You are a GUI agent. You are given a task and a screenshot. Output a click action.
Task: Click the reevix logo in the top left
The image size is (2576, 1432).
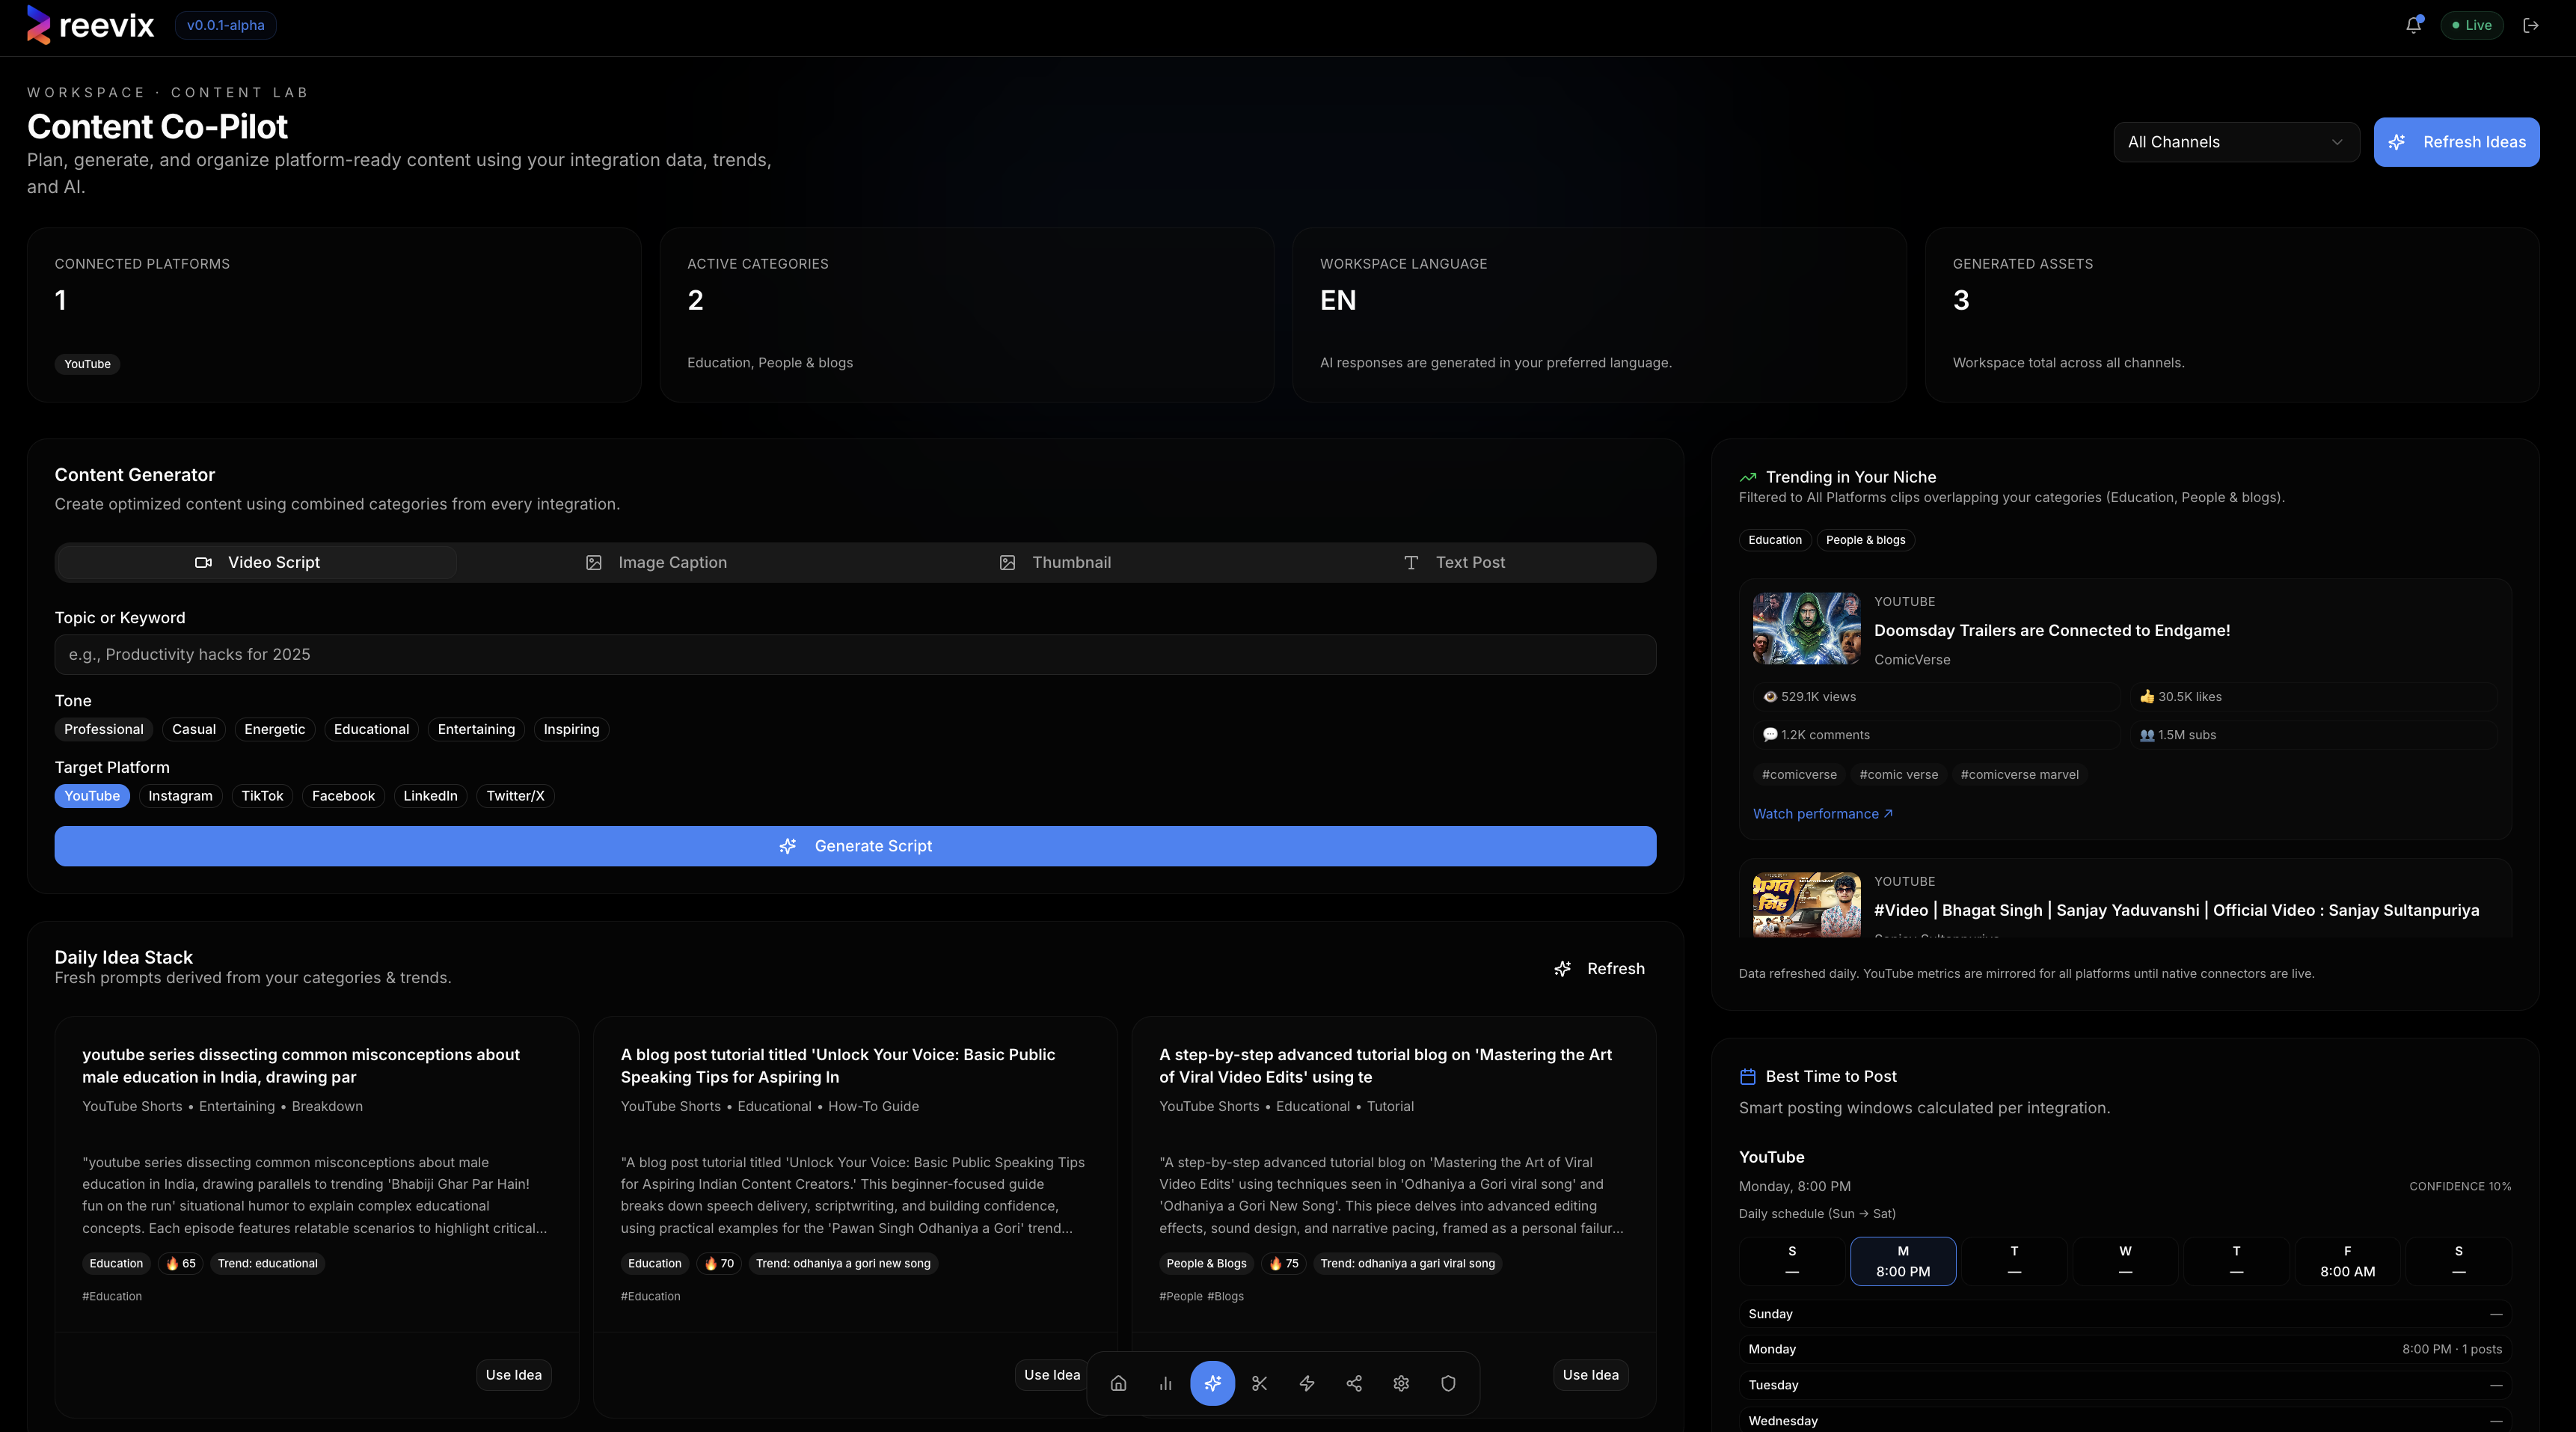(x=90, y=25)
